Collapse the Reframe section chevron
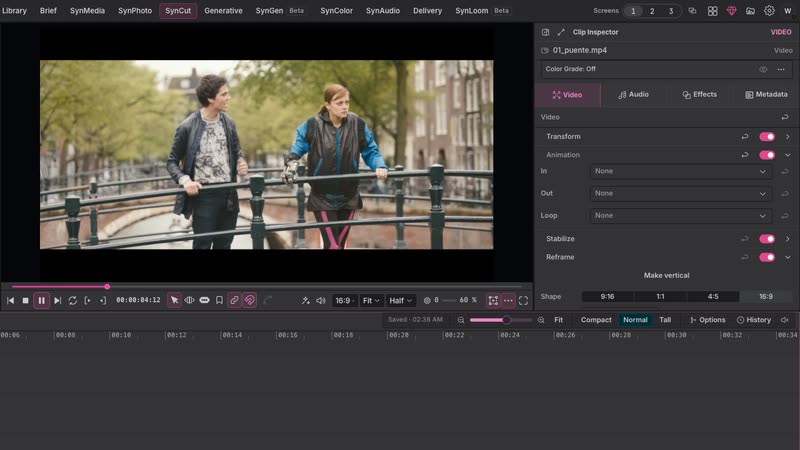Image resolution: width=800 pixels, height=450 pixels. [x=787, y=257]
